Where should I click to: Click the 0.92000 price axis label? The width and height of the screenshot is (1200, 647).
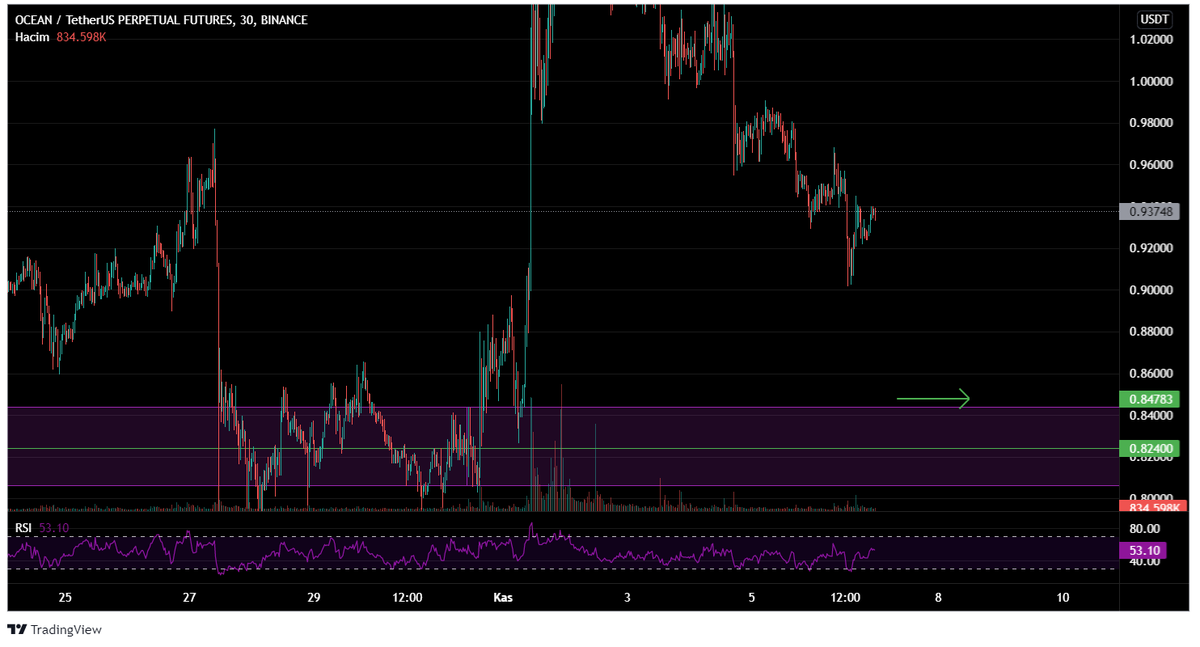coord(1150,248)
